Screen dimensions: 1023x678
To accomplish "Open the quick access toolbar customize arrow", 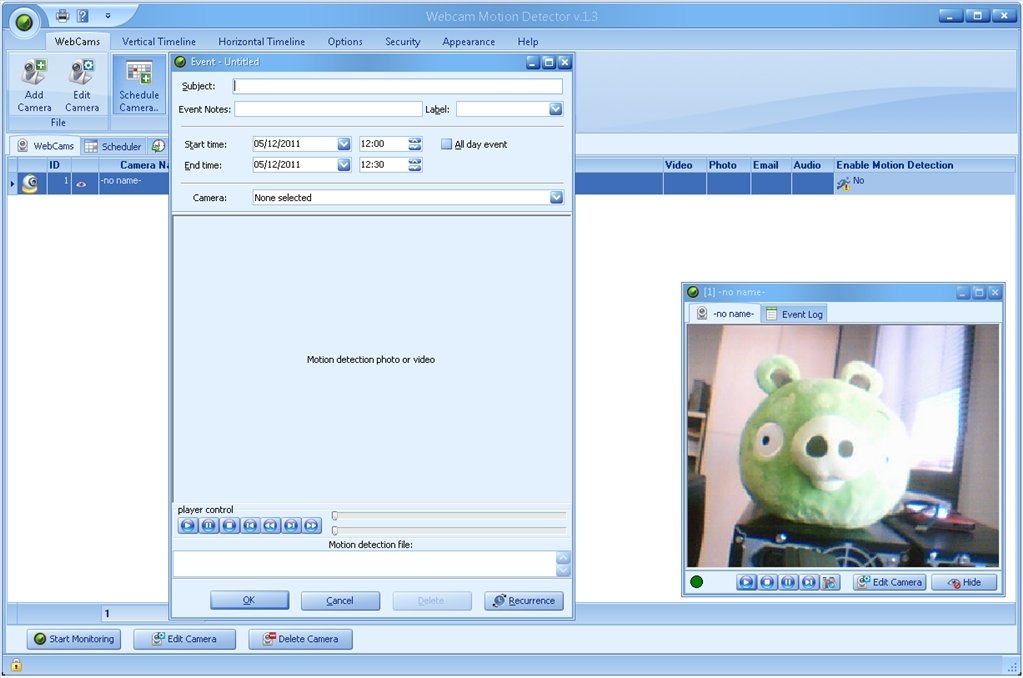I will click(108, 16).
